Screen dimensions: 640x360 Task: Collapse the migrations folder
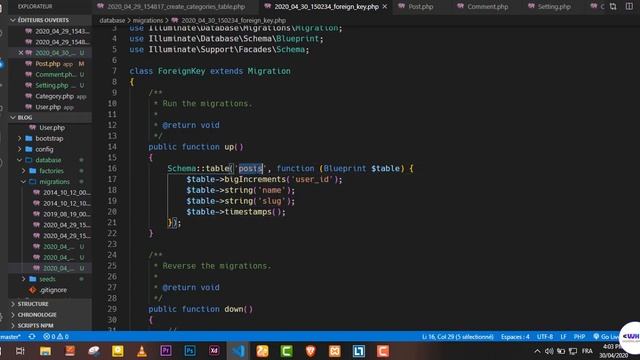pyautogui.click(x=54, y=182)
